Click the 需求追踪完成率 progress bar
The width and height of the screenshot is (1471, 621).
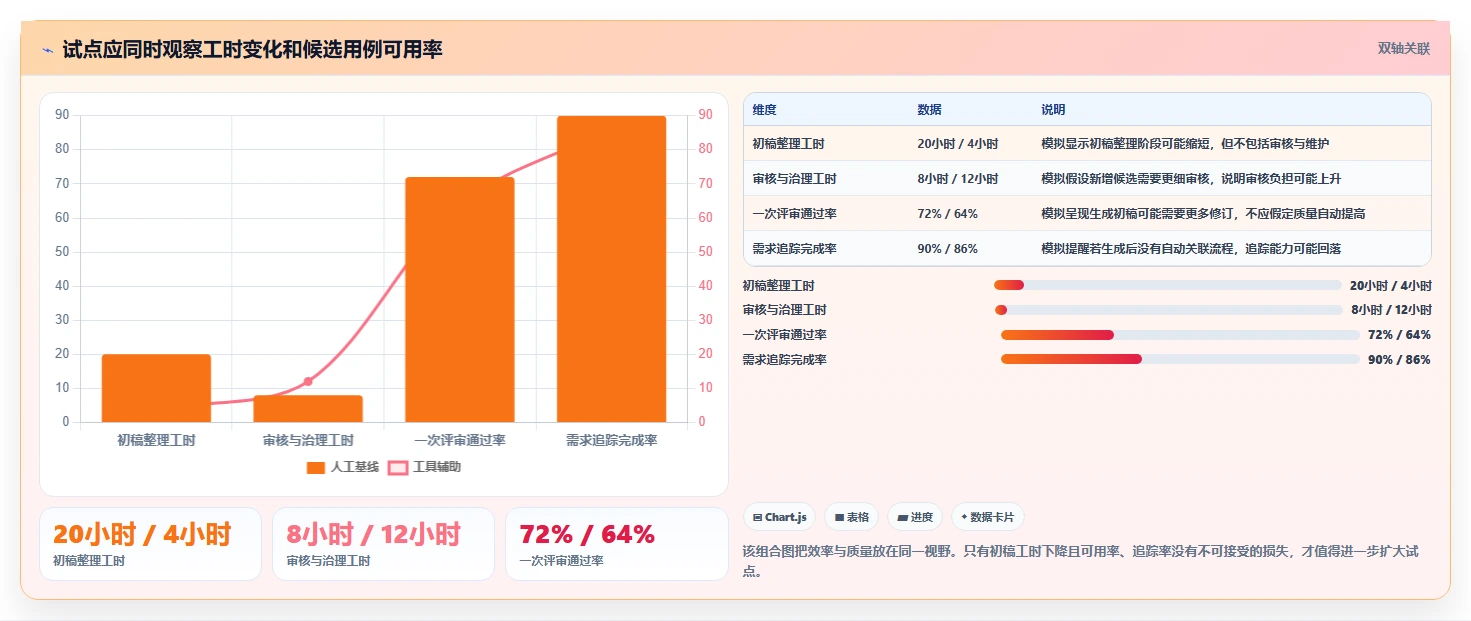pyautogui.click(x=1180, y=359)
